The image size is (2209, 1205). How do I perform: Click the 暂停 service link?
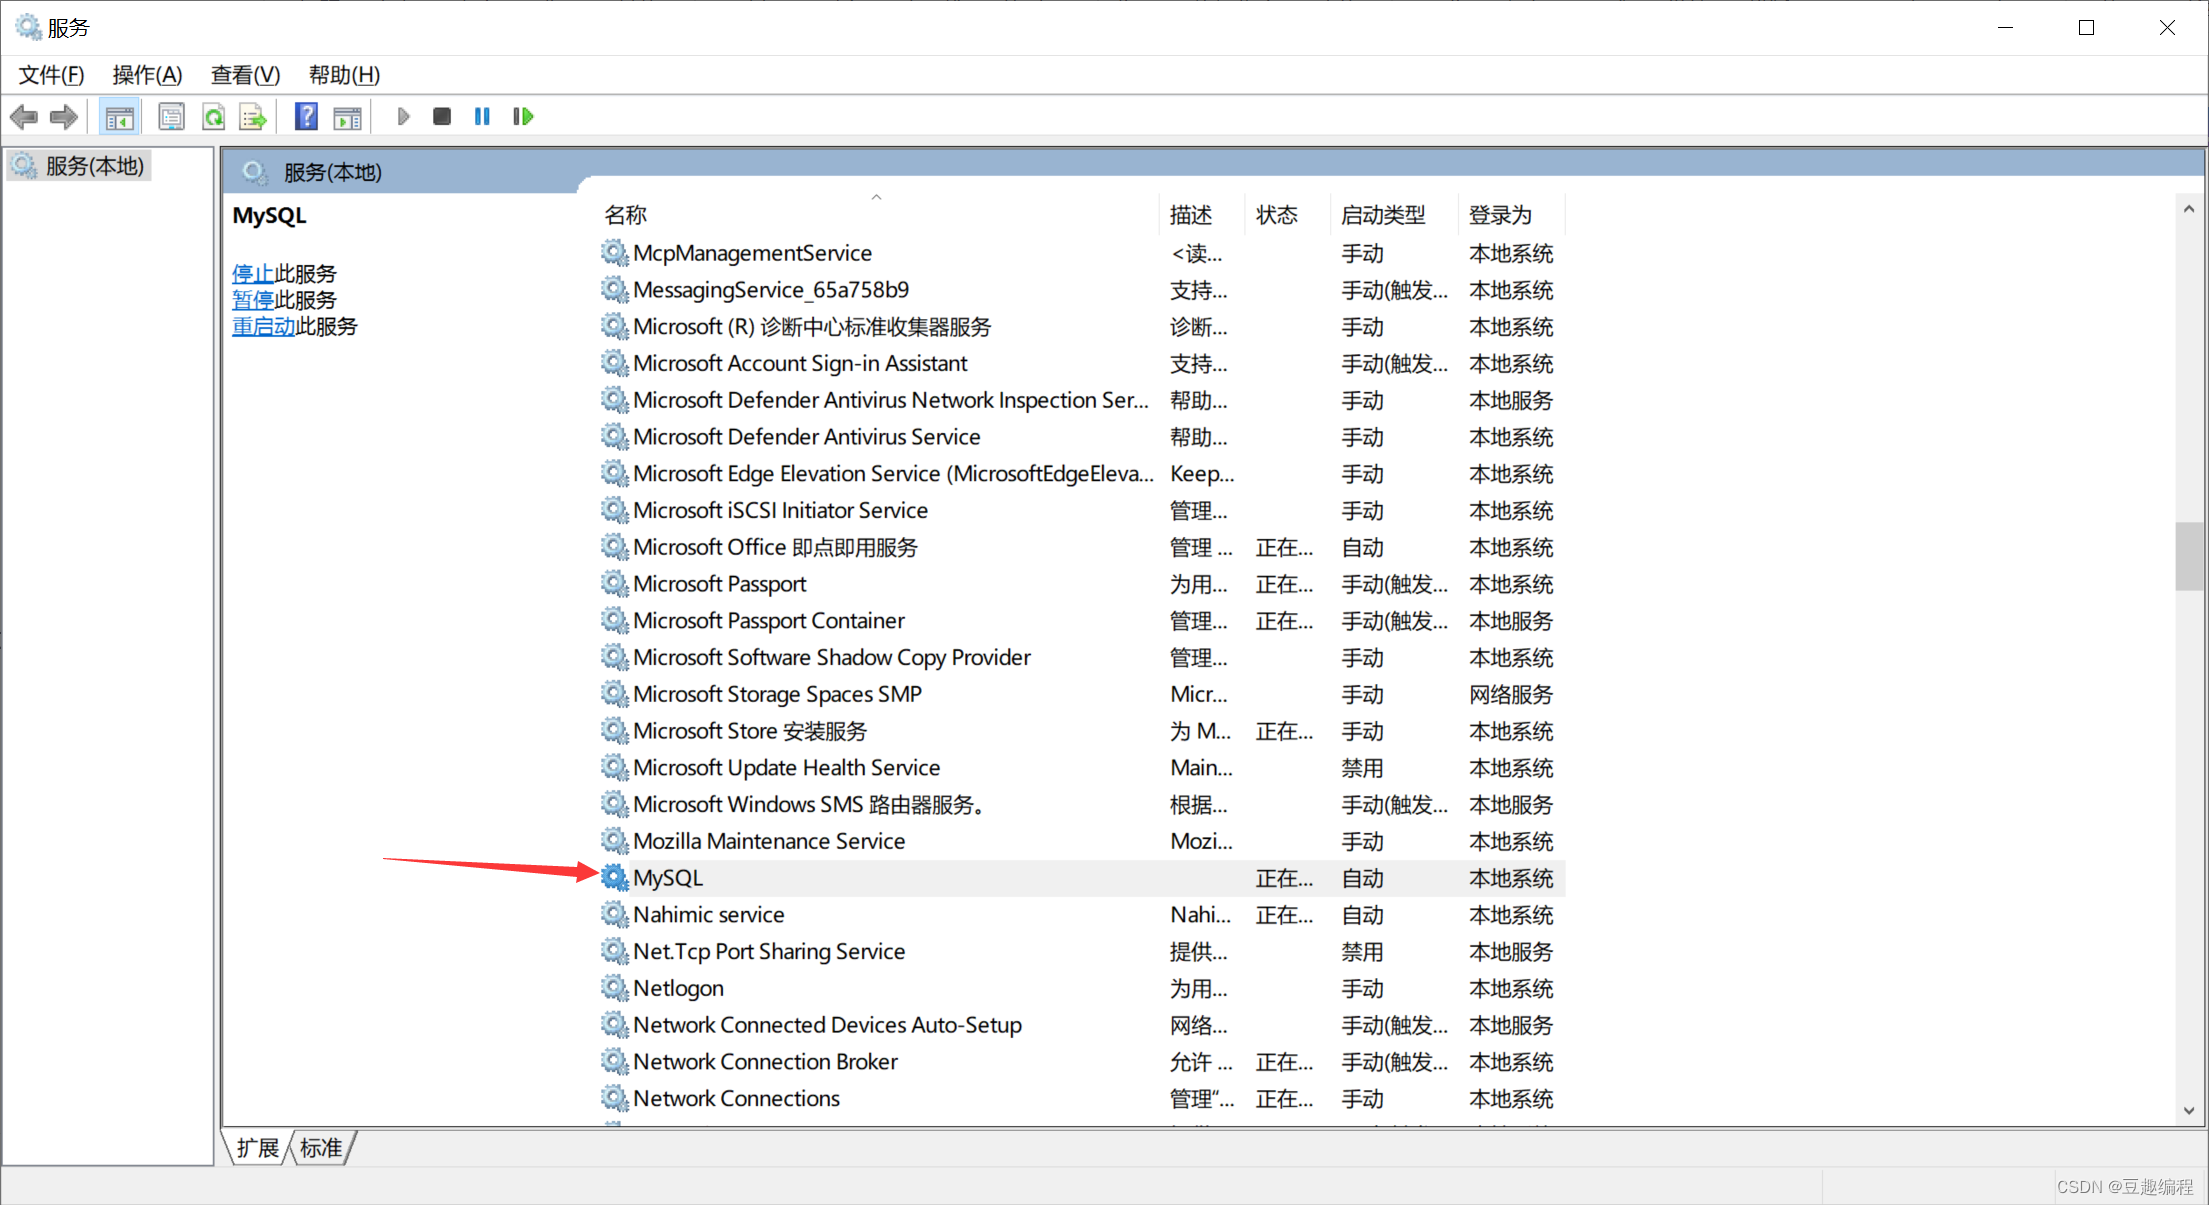(253, 300)
